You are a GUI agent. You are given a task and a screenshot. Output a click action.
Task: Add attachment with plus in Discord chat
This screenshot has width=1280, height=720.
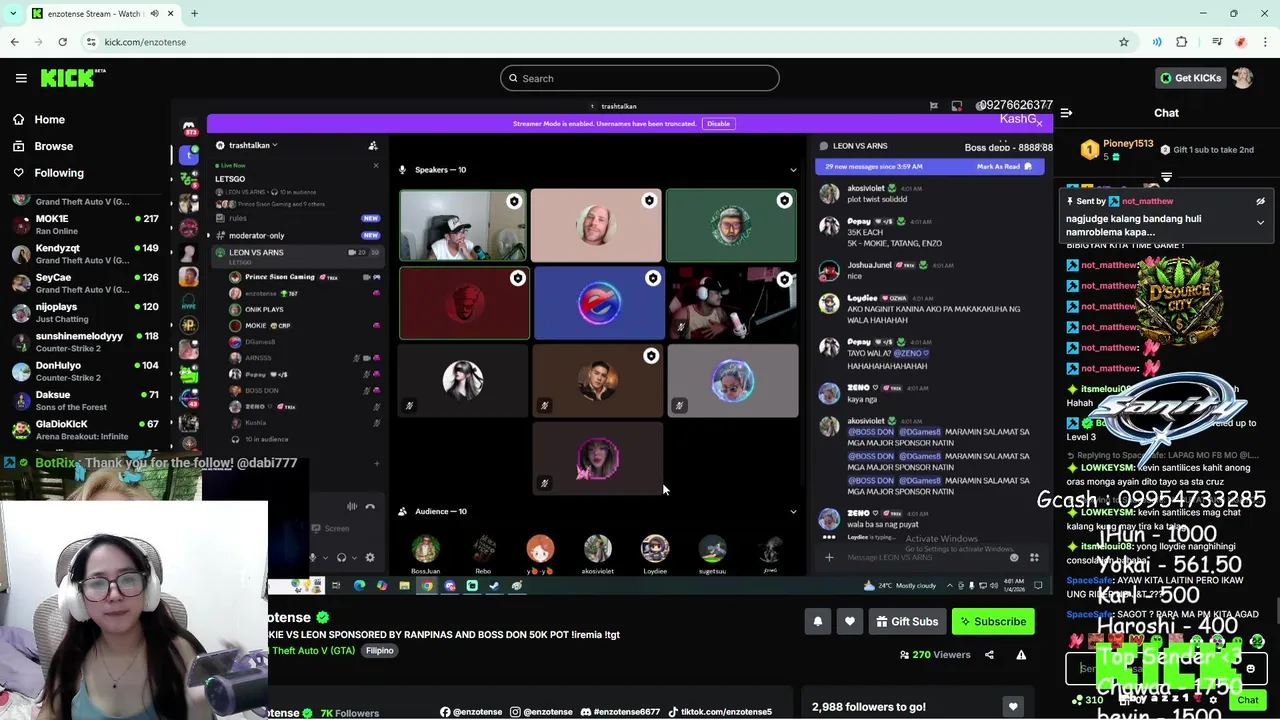tap(829, 558)
